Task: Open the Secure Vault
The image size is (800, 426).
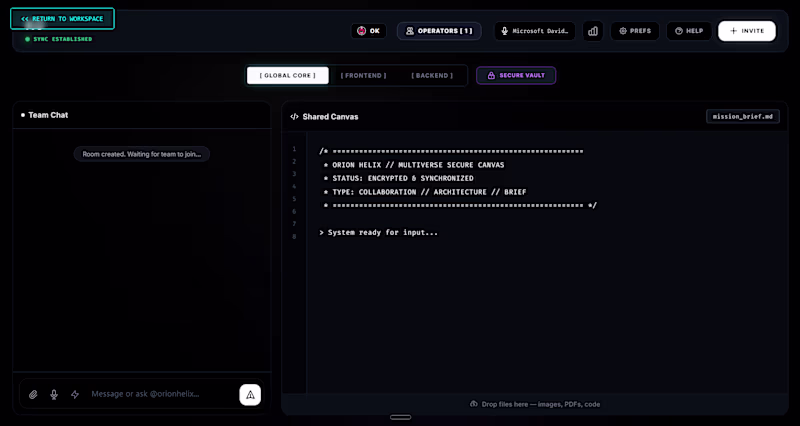Action: [516, 76]
